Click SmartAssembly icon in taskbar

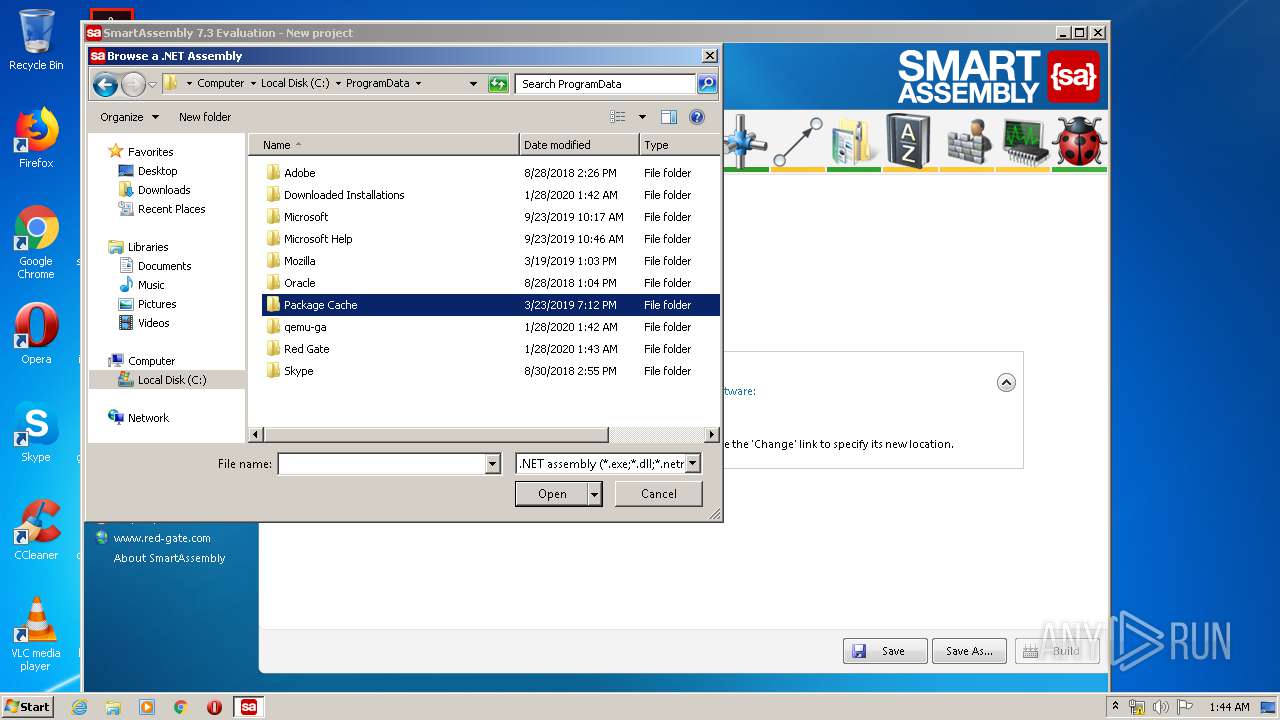point(249,707)
